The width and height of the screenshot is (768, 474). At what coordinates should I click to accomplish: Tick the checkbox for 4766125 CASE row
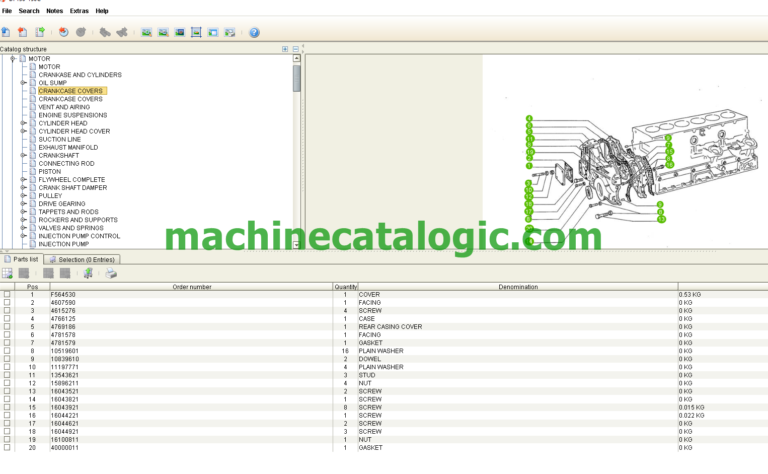(x=7, y=318)
